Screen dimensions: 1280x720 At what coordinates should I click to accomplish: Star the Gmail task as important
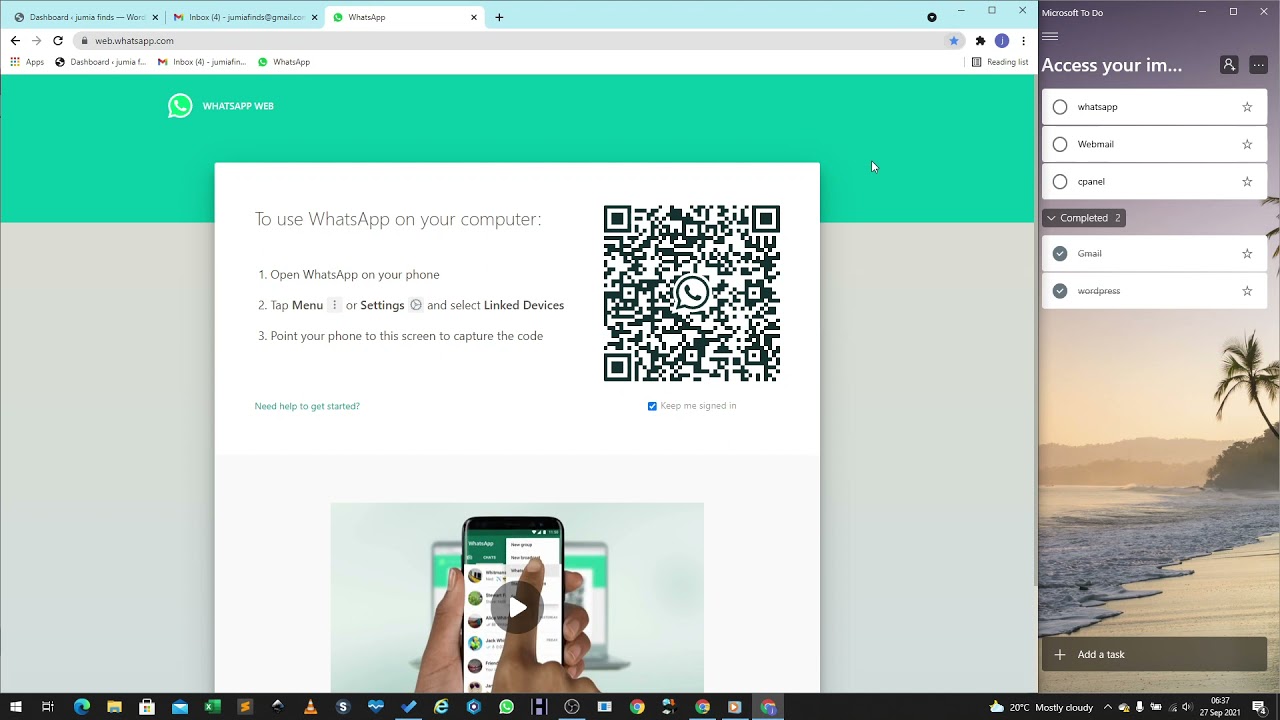[1247, 254]
